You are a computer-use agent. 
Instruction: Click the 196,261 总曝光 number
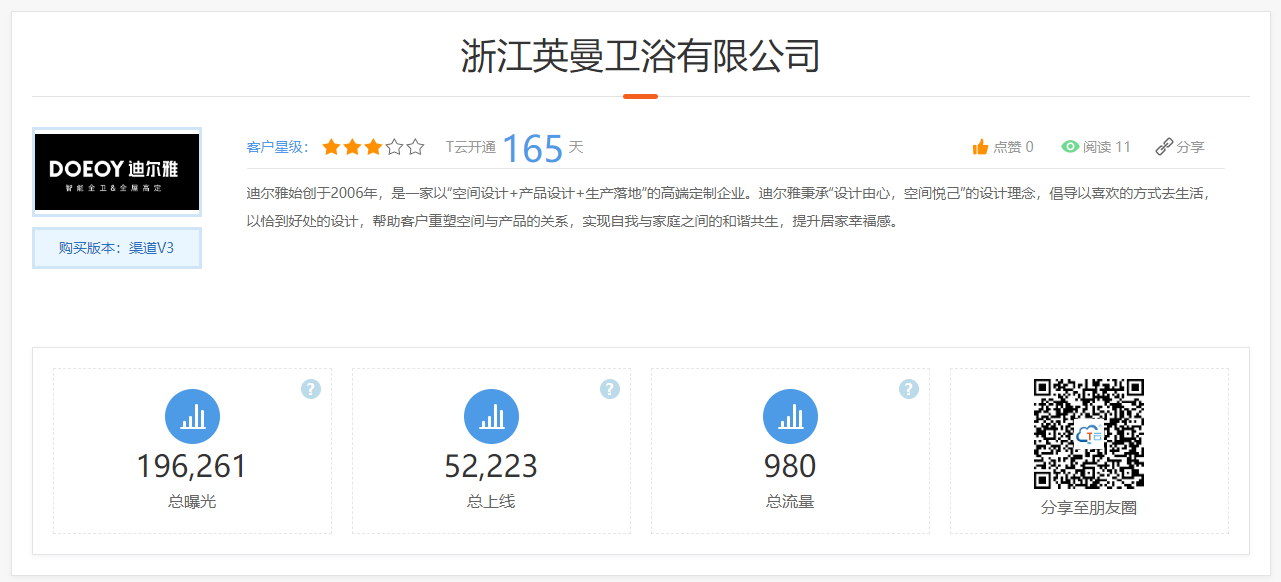[x=192, y=466]
